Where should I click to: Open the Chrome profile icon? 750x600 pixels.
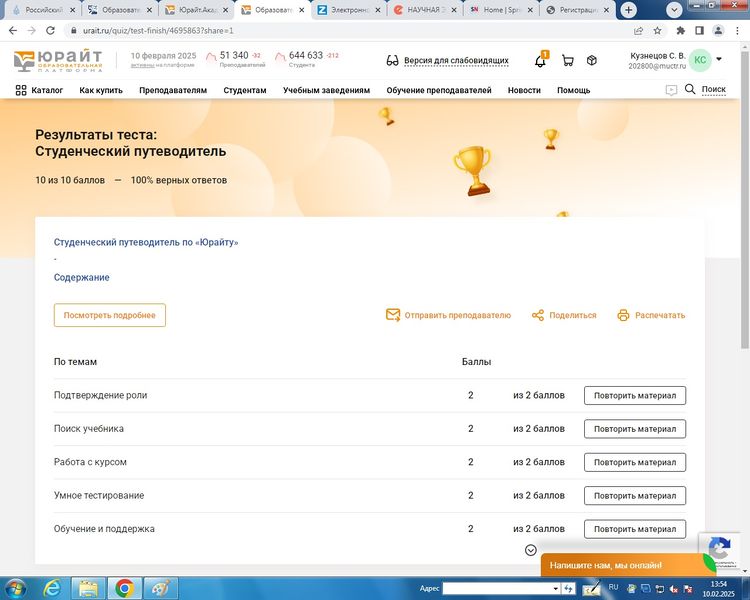(718, 31)
